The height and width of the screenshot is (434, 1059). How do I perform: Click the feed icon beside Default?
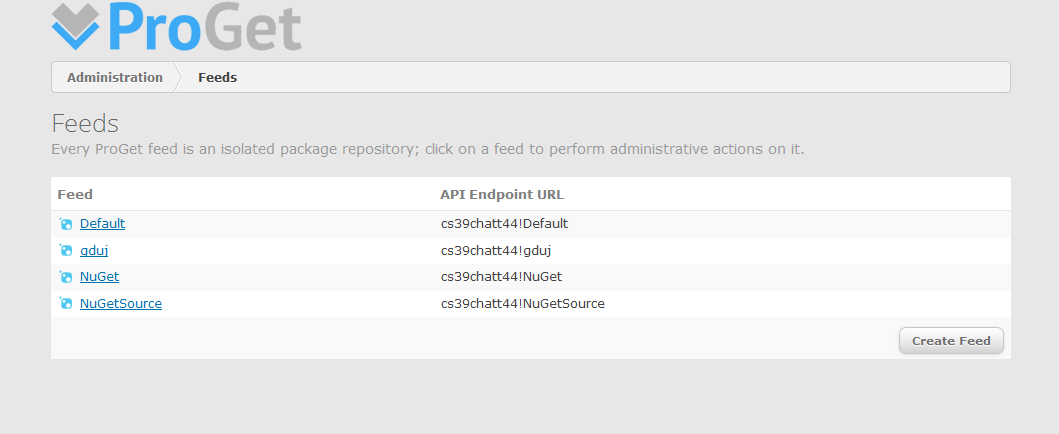tap(66, 224)
